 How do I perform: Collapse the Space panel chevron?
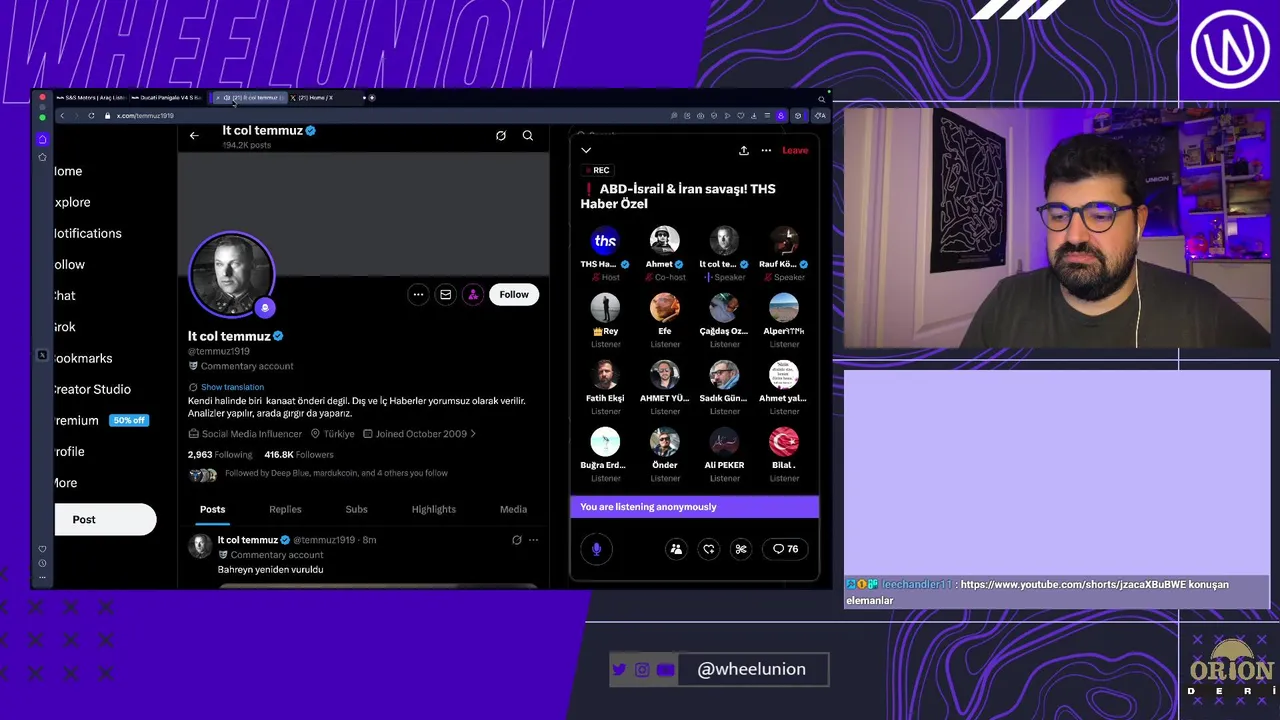[x=586, y=150]
